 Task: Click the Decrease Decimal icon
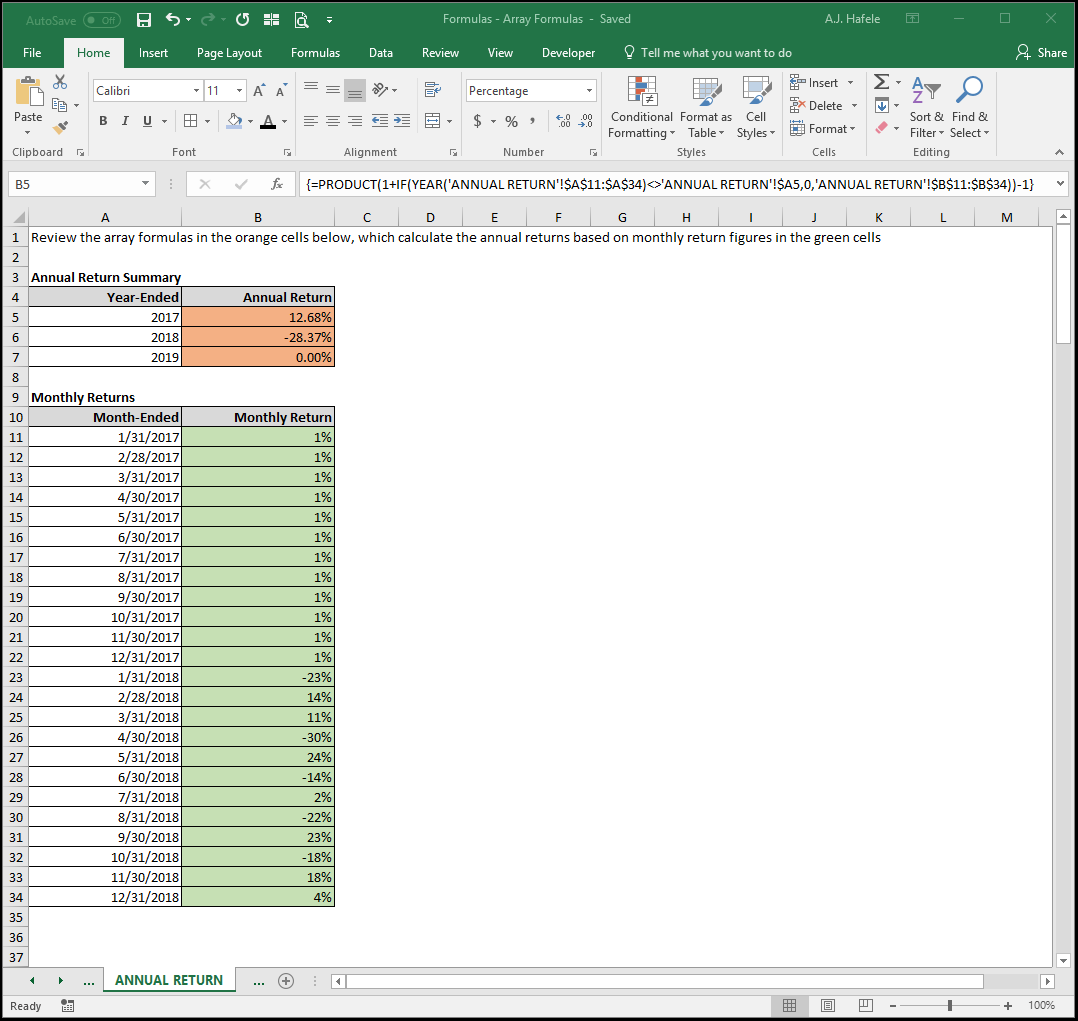(586, 121)
